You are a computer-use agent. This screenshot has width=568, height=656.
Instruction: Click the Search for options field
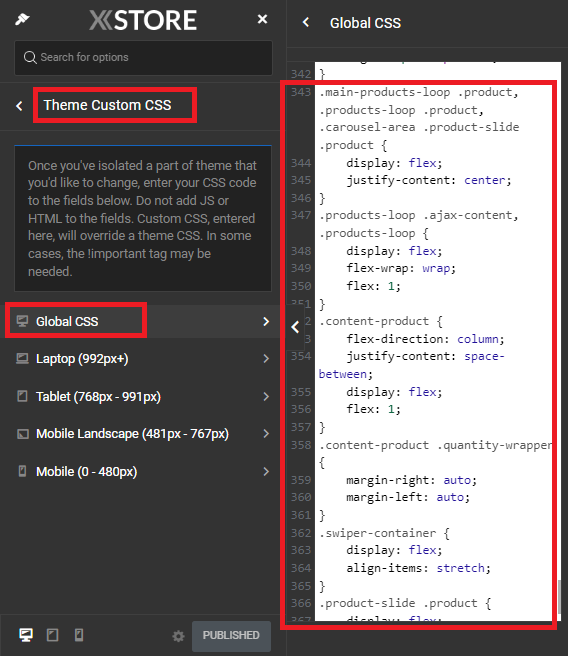(143, 57)
